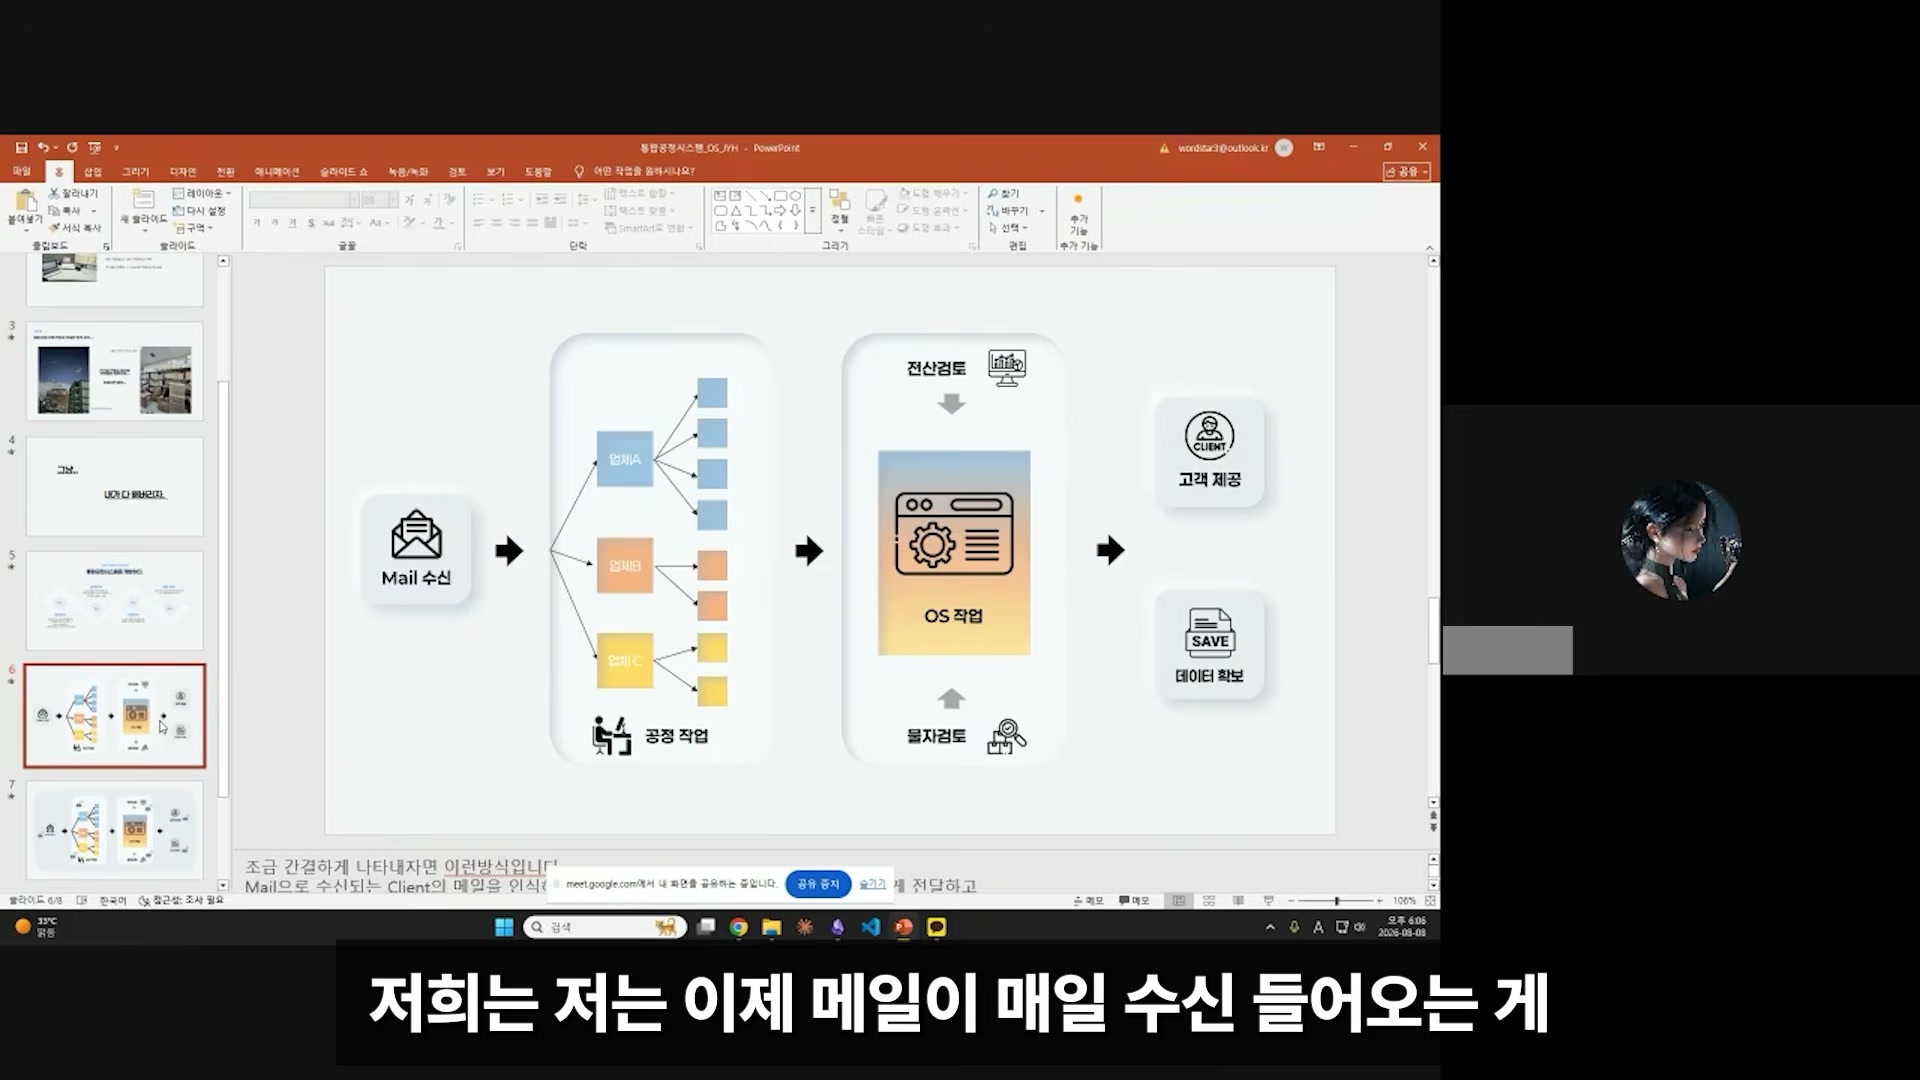
Task: Open Google Chrome from taskbar
Action: point(739,927)
